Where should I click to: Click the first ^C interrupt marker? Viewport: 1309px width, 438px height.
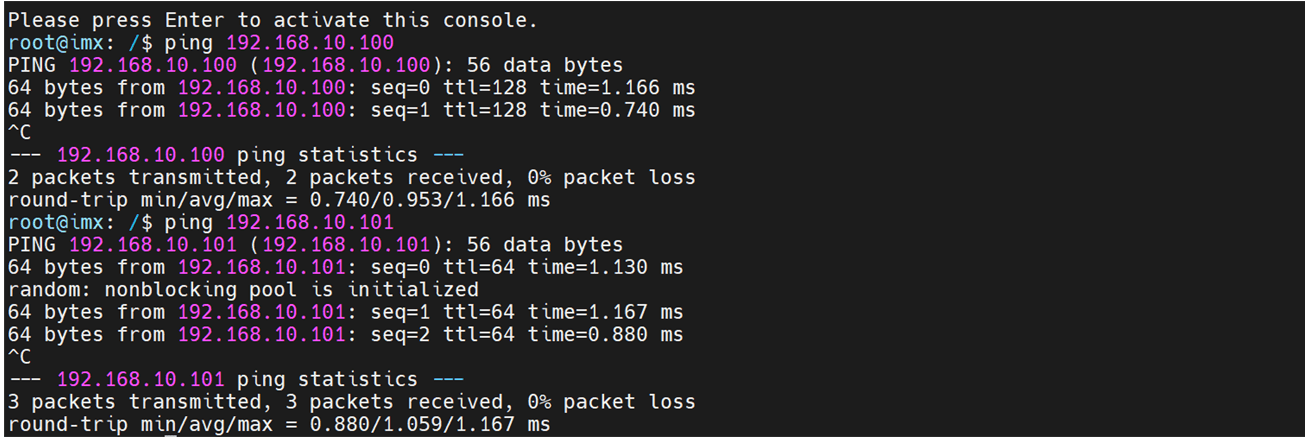(20, 132)
